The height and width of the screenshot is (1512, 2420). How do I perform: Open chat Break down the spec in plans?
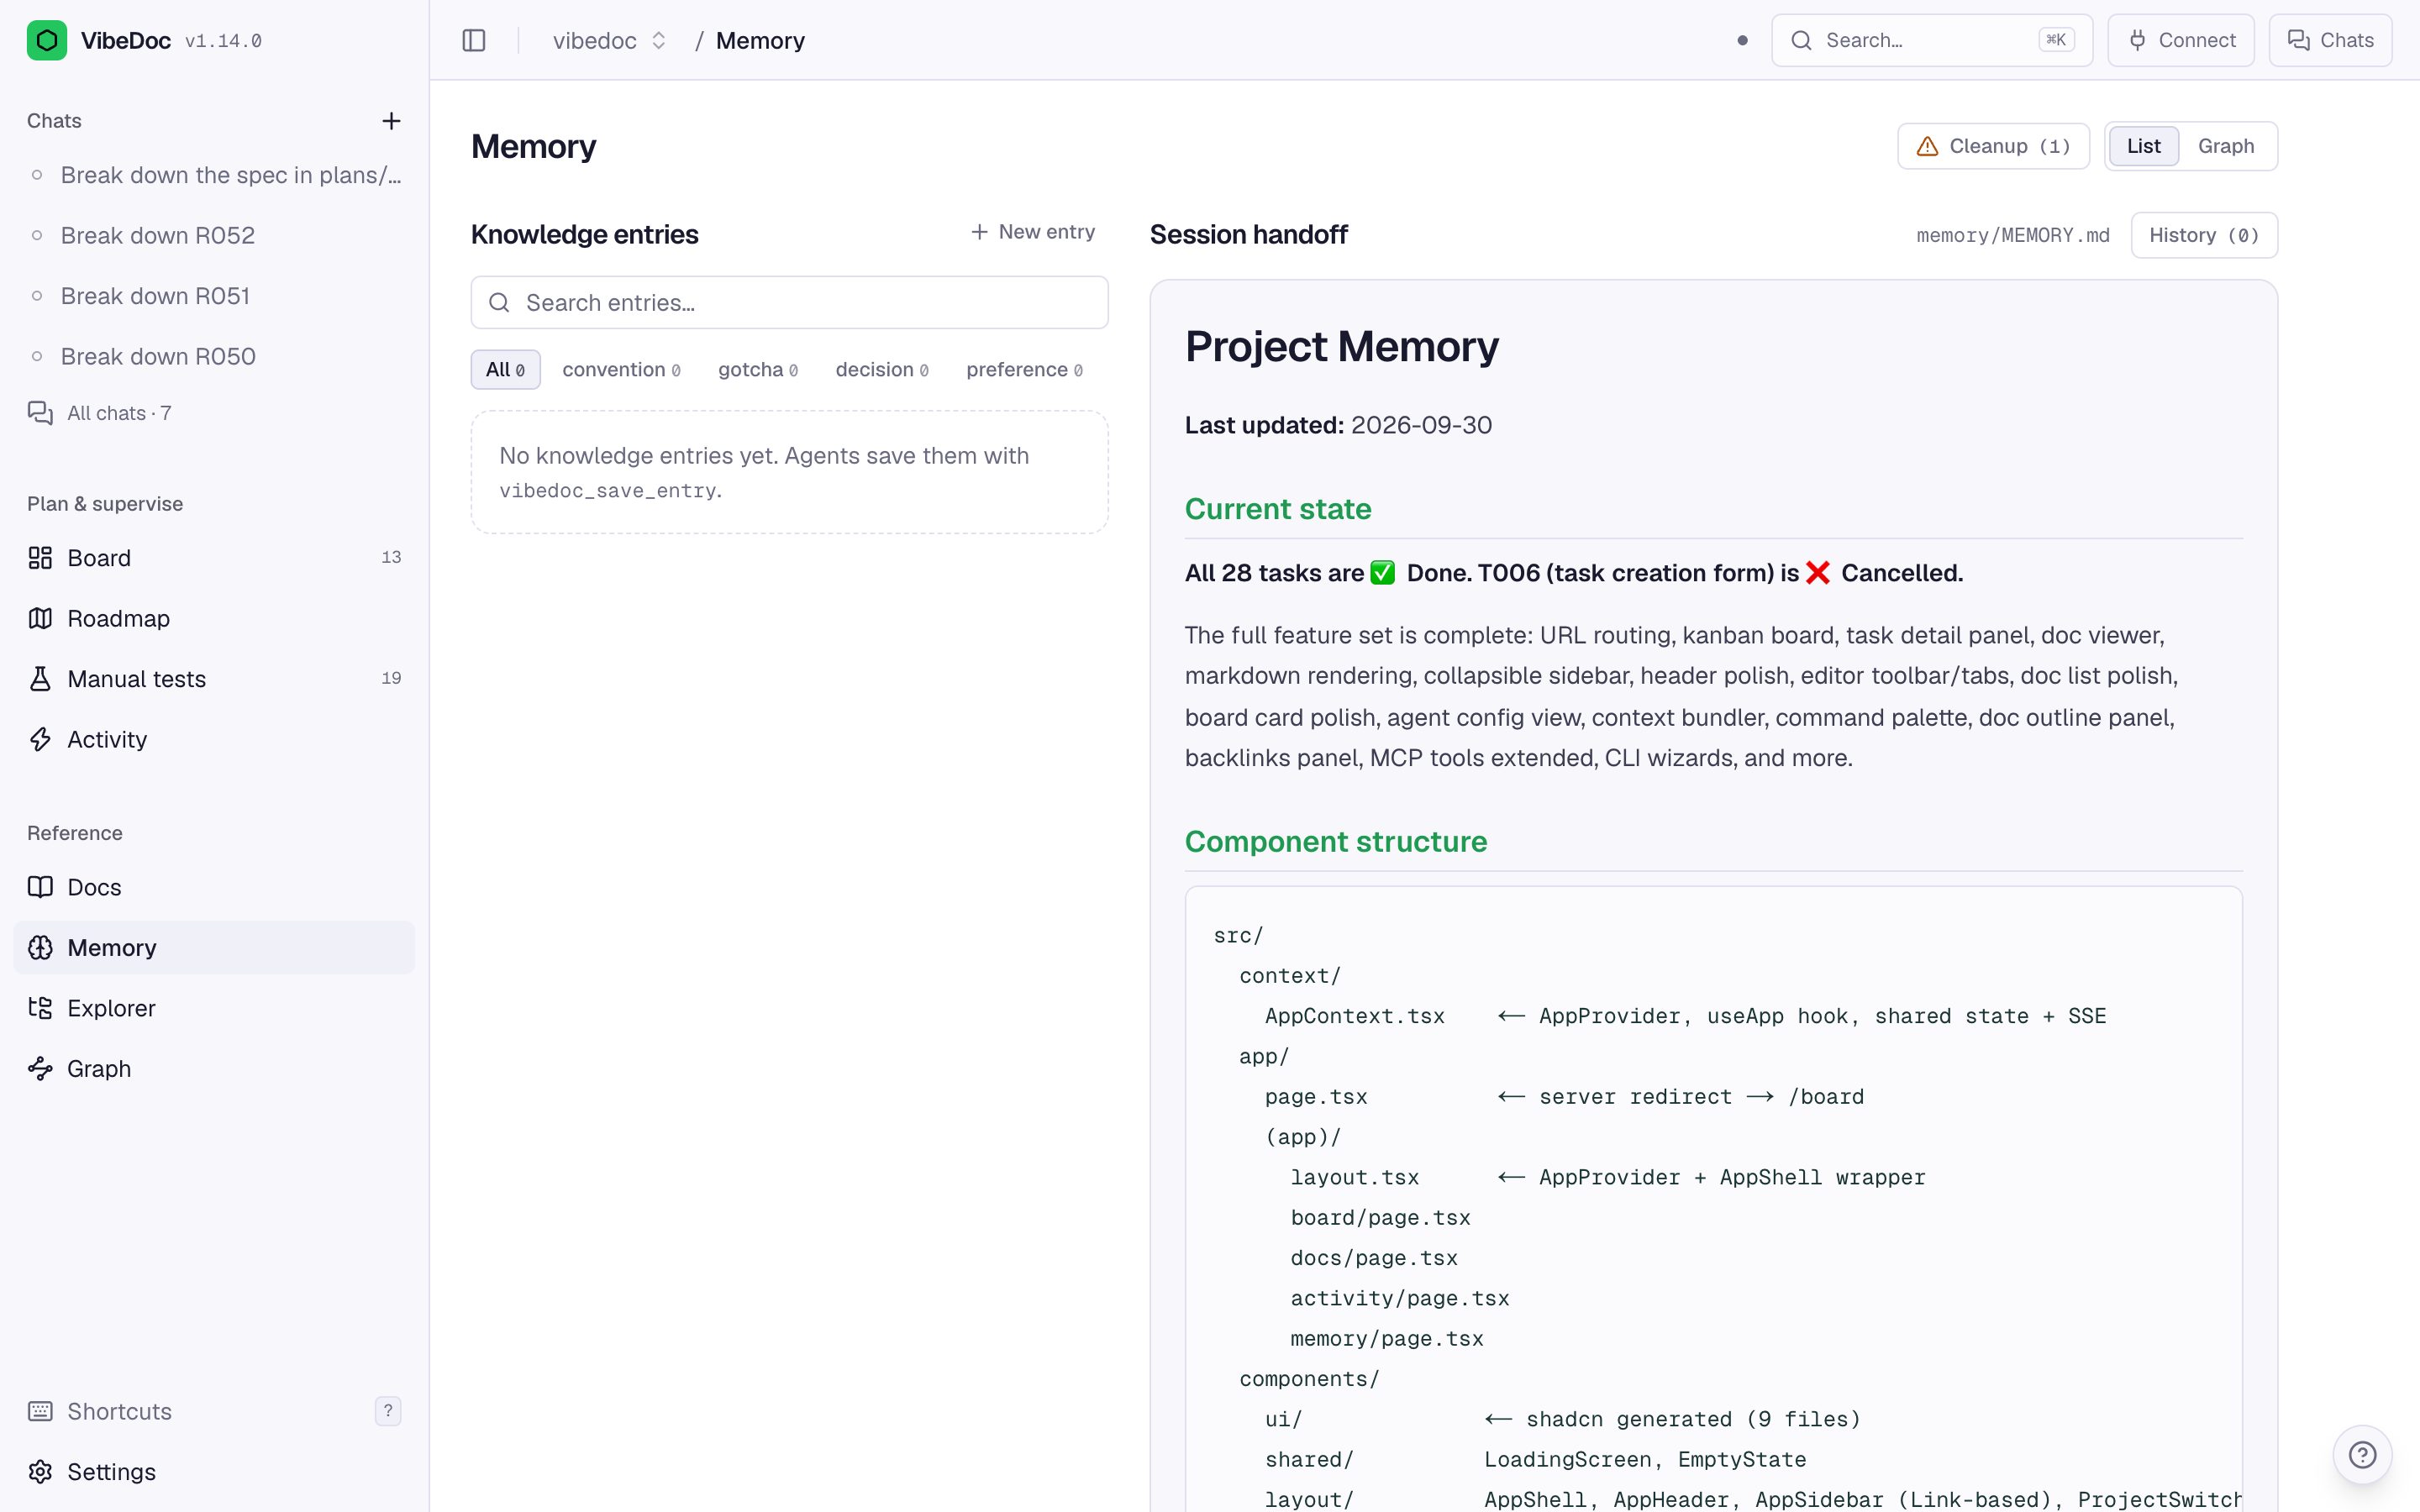[x=214, y=175]
